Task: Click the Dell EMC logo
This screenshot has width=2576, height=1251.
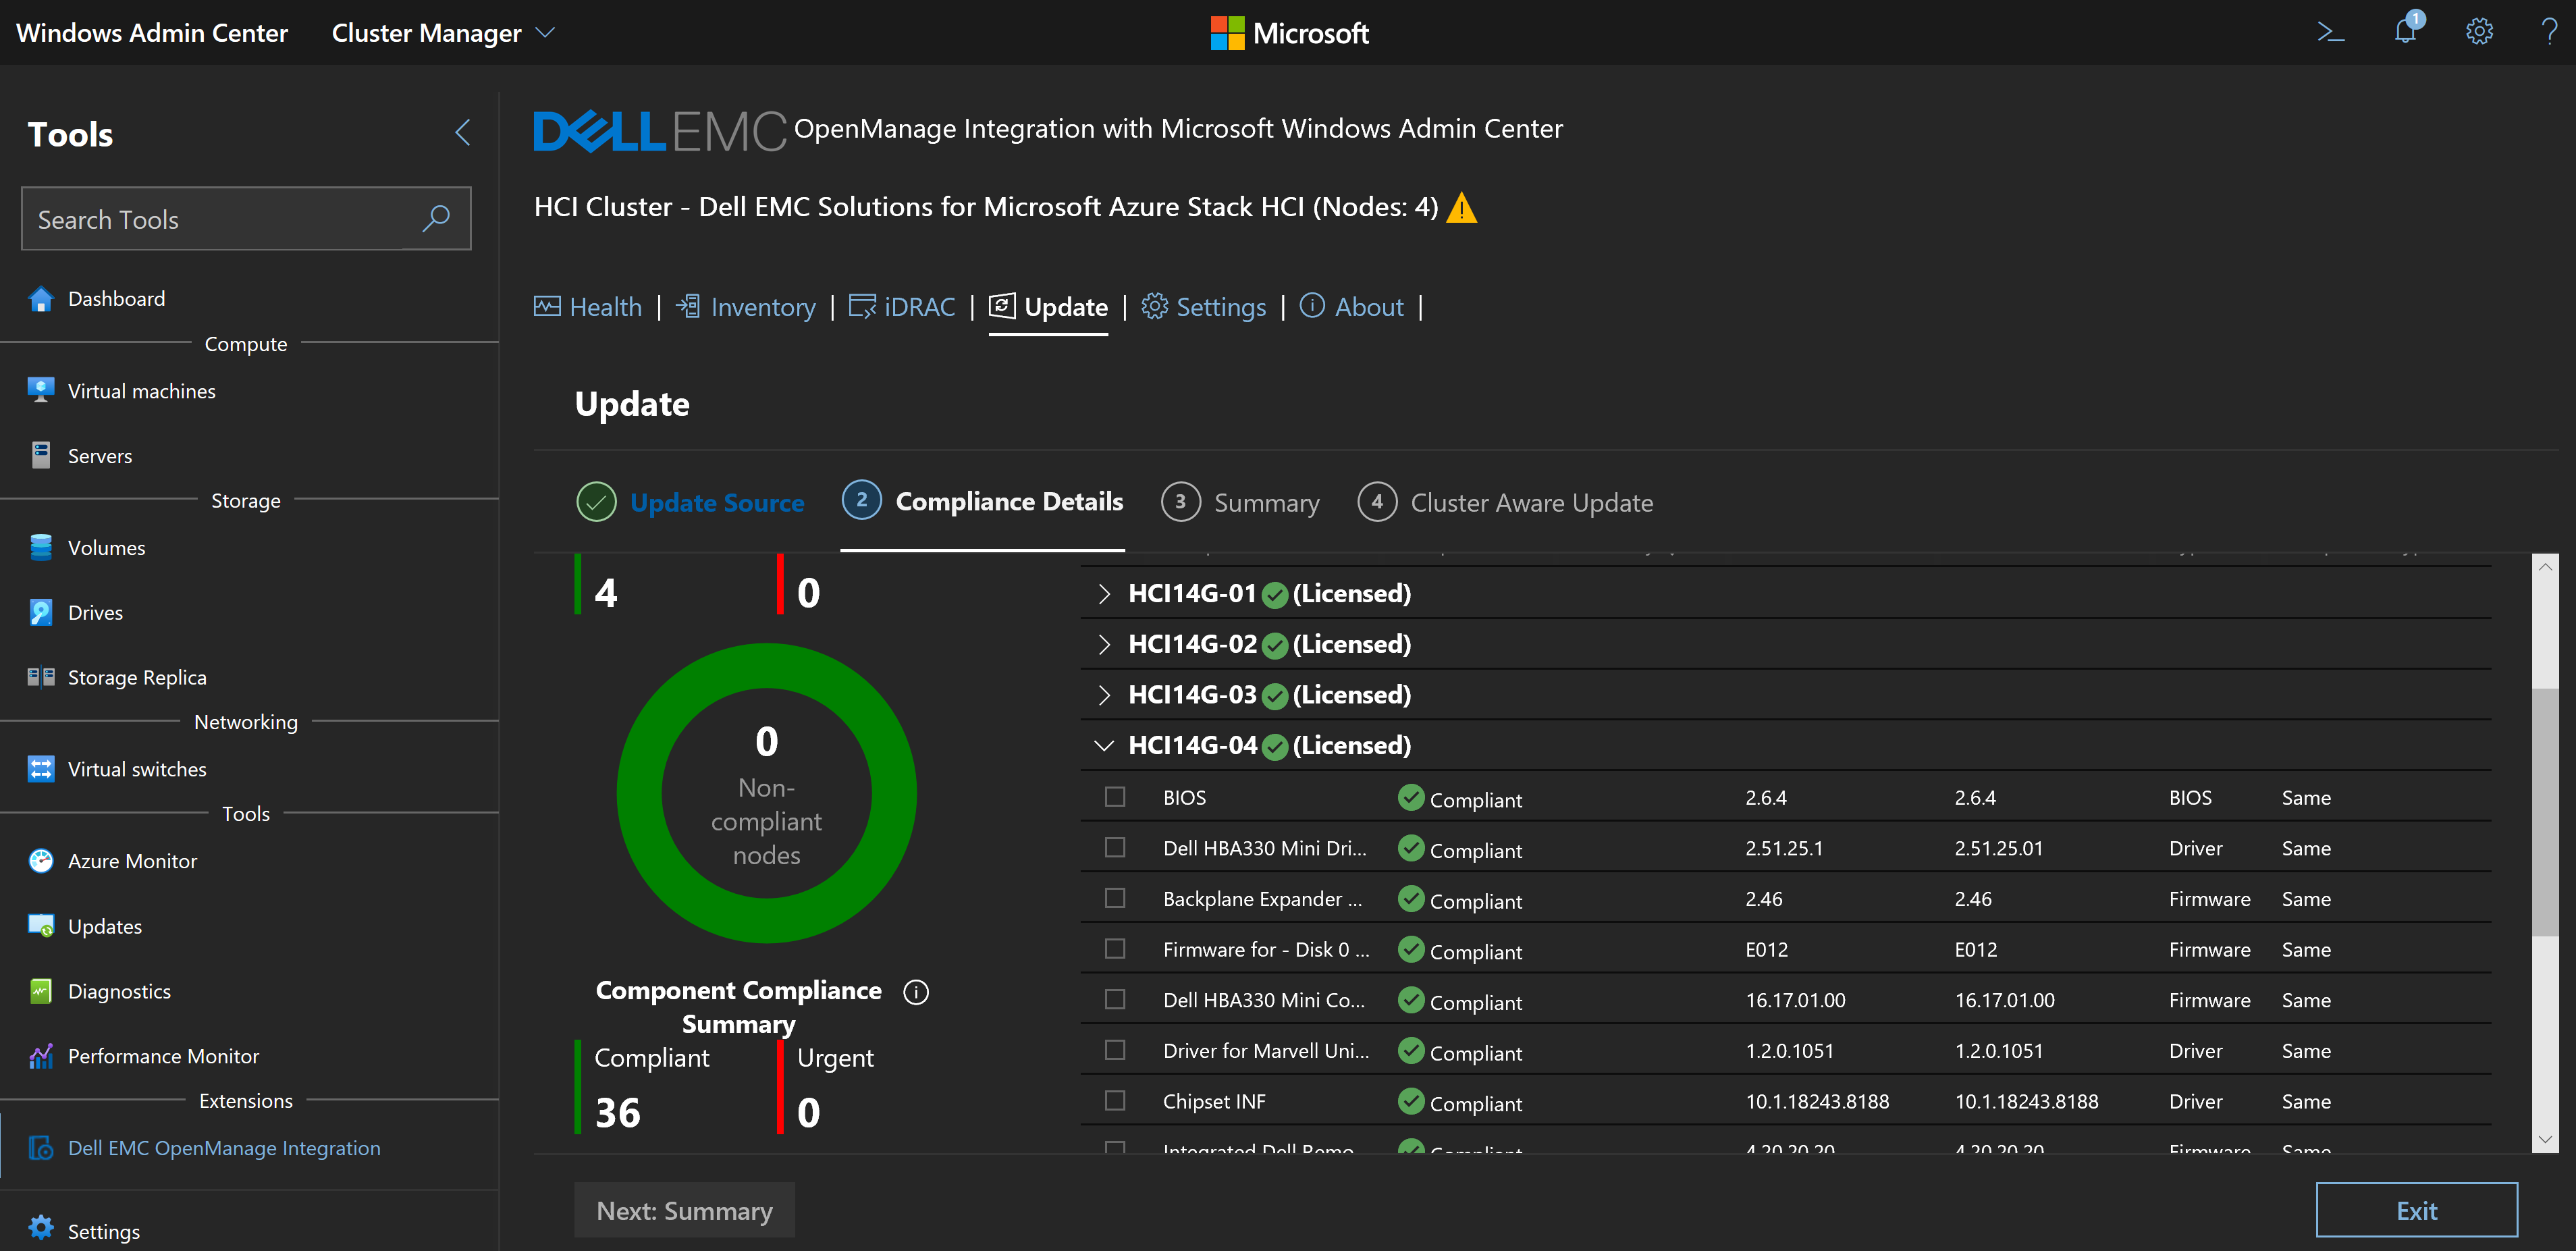Action: (x=660, y=131)
